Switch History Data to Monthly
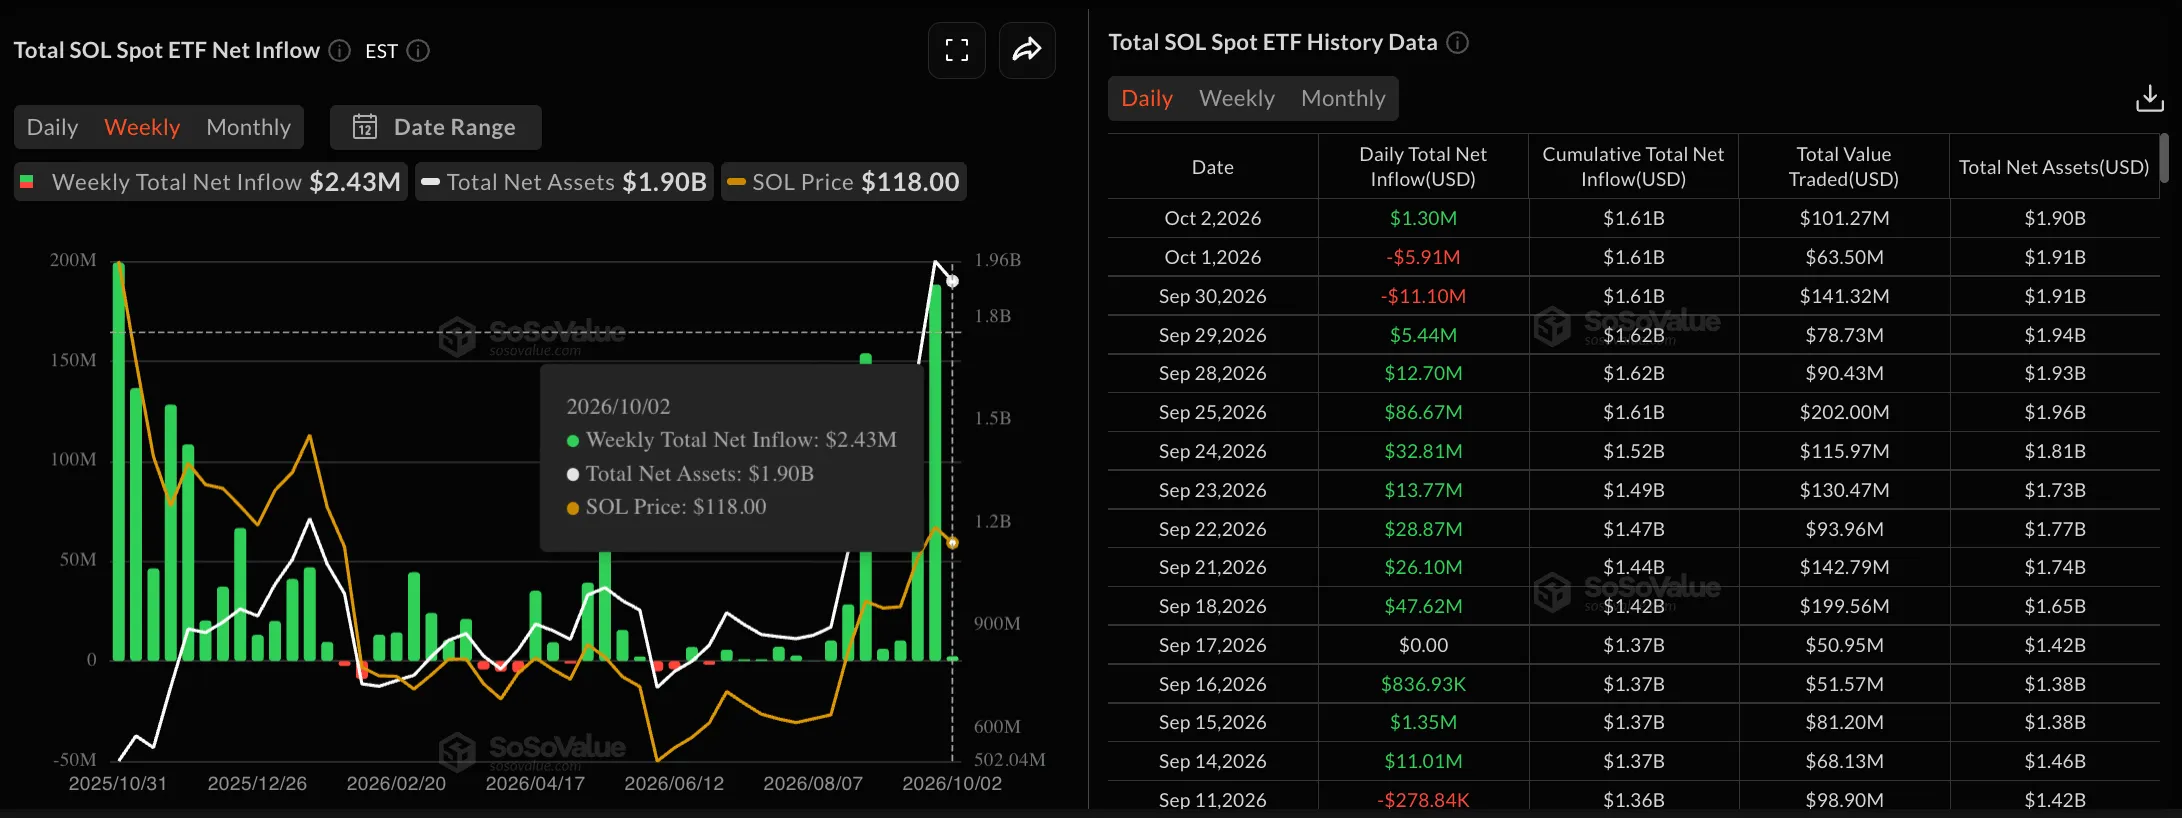Image resolution: width=2182 pixels, height=818 pixels. (1343, 98)
